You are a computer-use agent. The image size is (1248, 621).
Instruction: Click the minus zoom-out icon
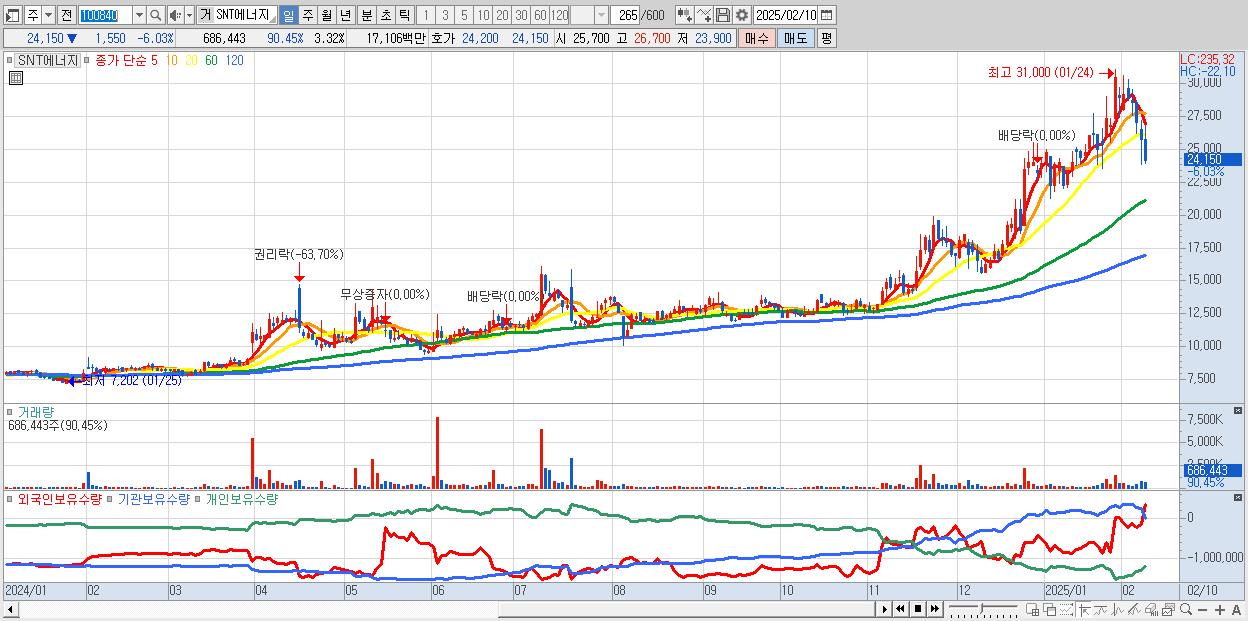[x=1202, y=610]
